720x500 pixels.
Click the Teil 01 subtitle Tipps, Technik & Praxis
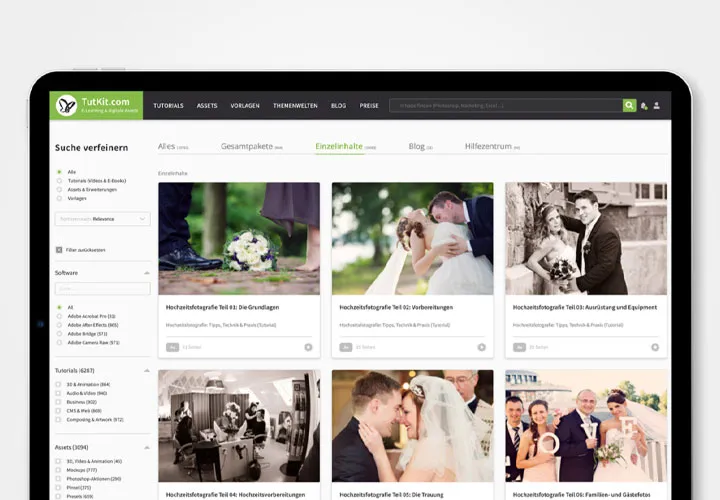tap(221, 325)
